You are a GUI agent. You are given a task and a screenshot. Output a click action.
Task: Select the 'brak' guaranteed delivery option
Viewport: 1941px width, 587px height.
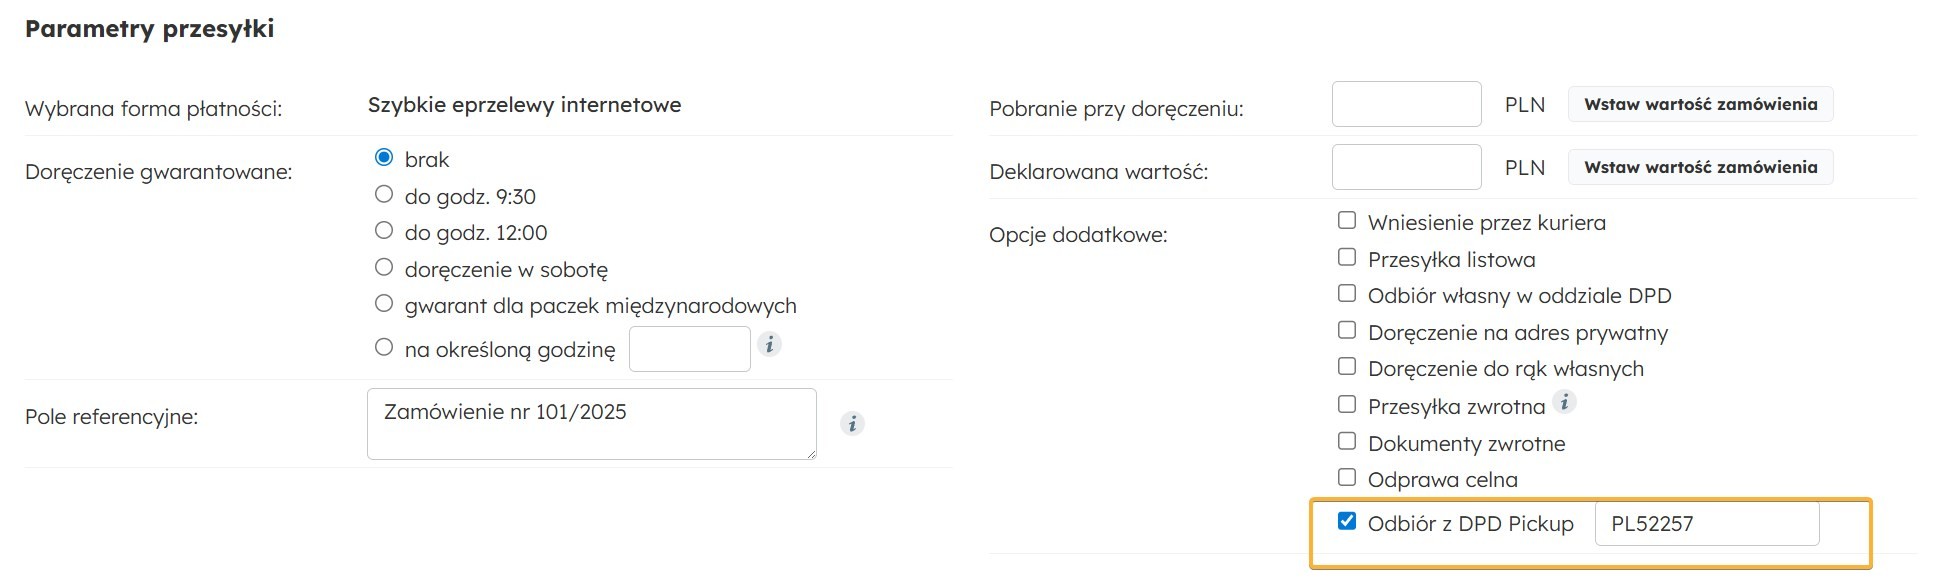pyautogui.click(x=384, y=158)
